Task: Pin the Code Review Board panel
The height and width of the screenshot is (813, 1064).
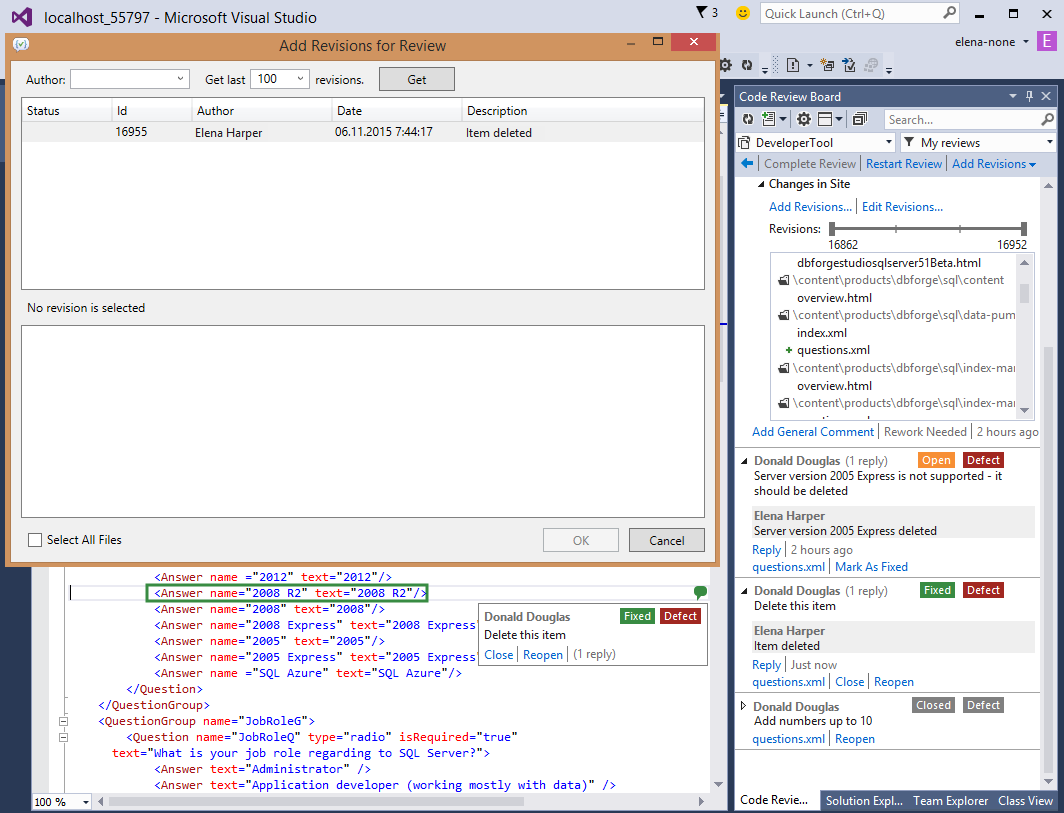Action: tap(1030, 97)
